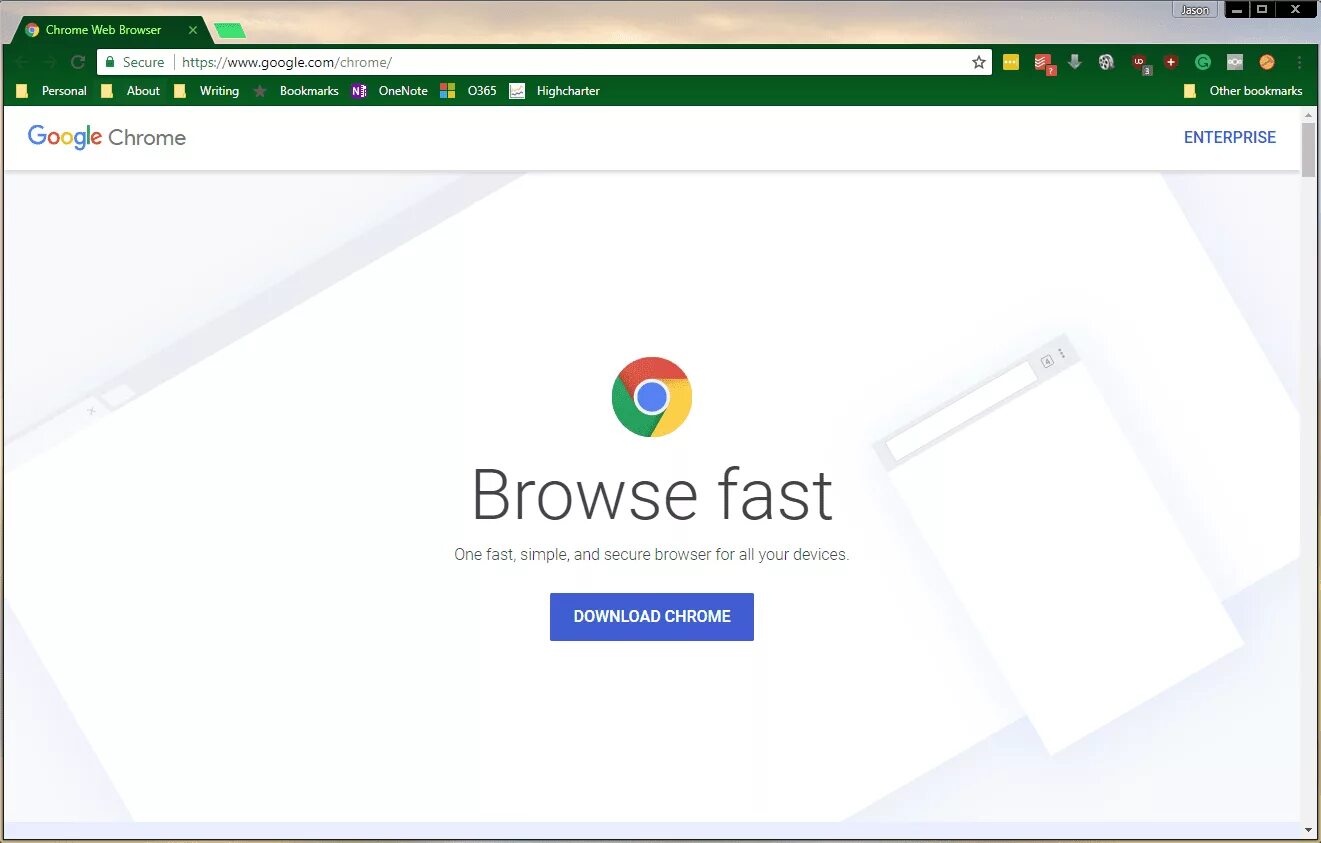Click the gray download arrow extension icon
This screenshot has width=1321, height=843.
(x=1075, y=61)
